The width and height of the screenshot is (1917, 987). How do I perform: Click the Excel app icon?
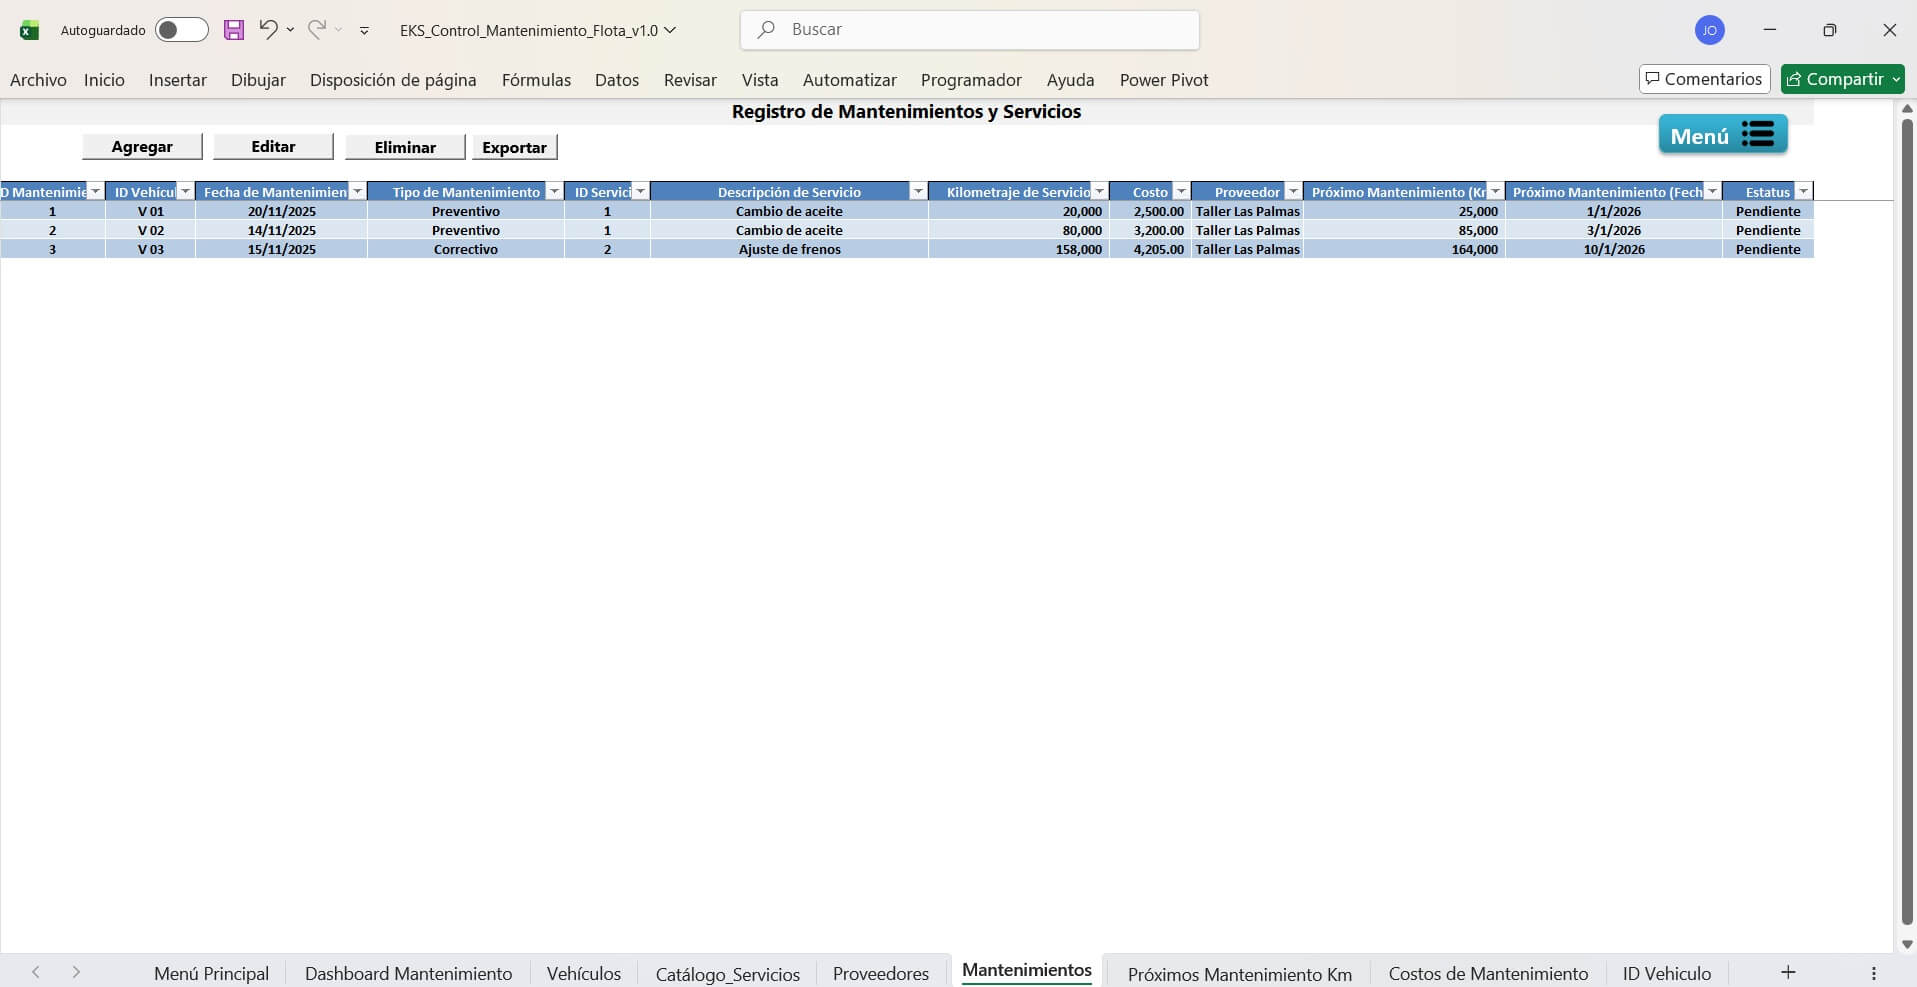[29, 31]
